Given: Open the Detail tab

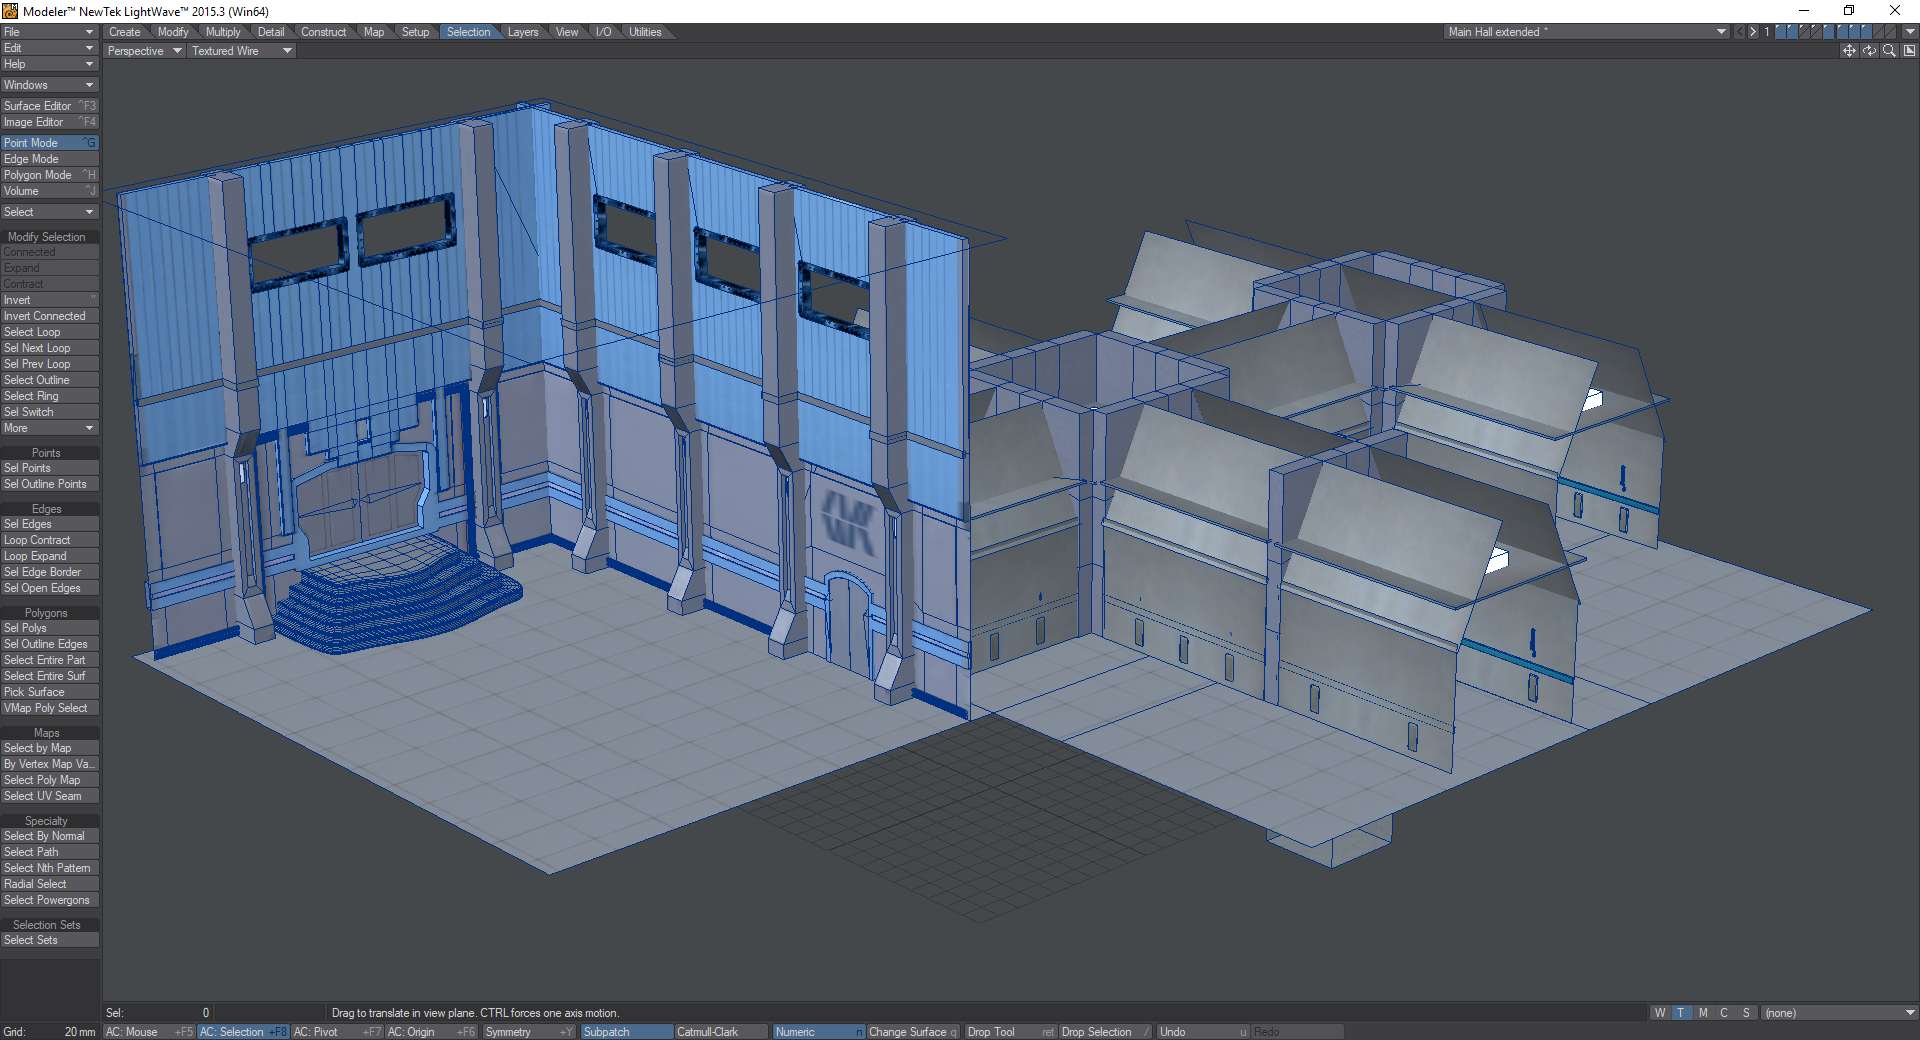Looking at the screenshot, I should tap(271, 32).
